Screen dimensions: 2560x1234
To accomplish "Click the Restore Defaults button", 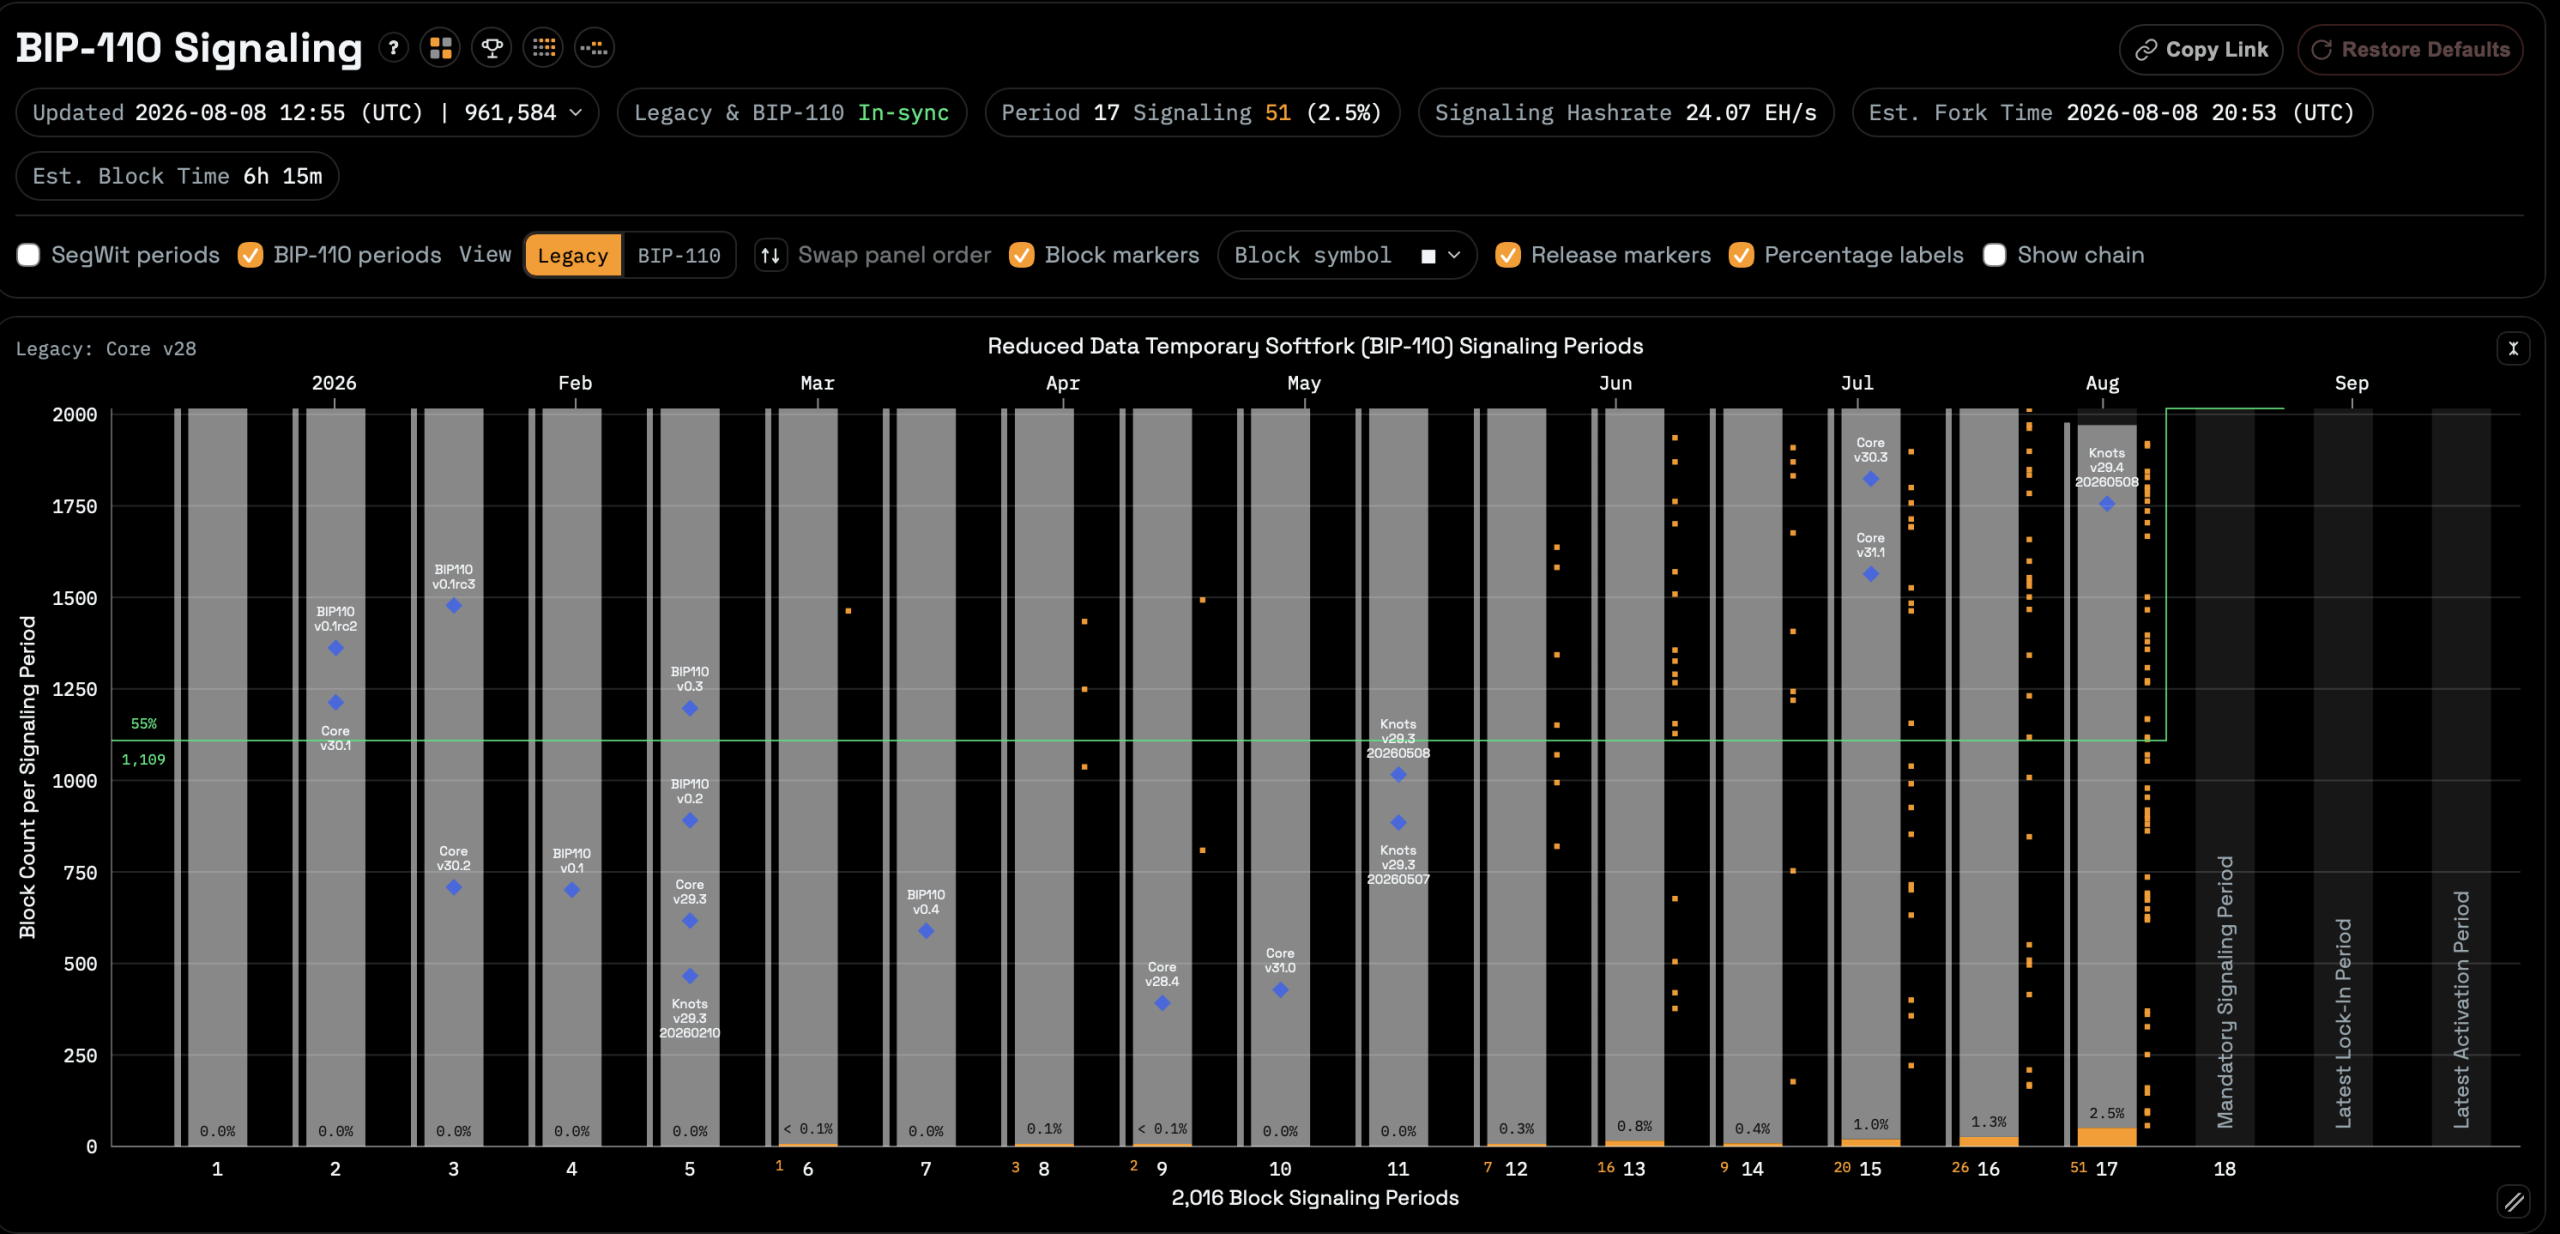I will [x=2410, y=50].
